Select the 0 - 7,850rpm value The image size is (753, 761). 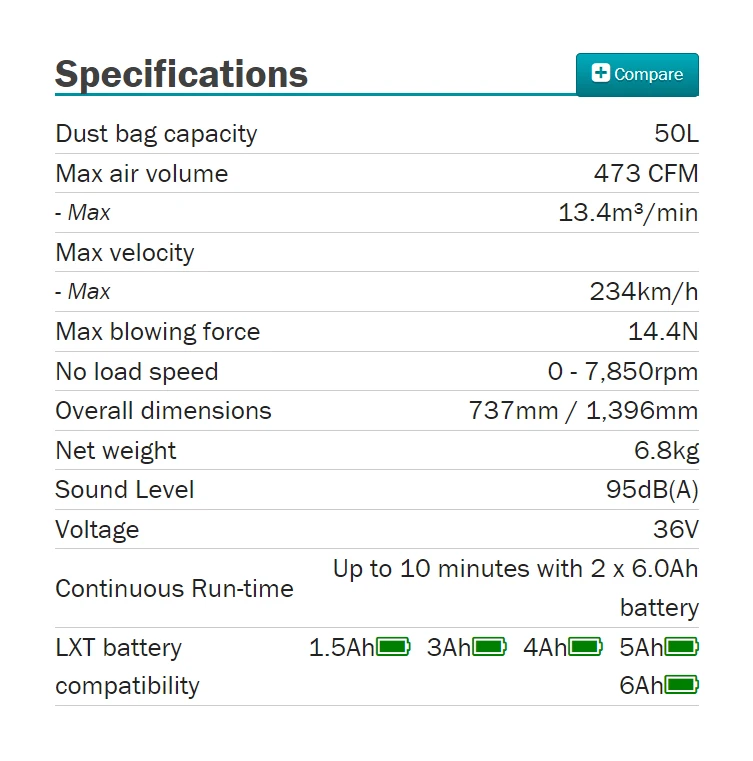click(622, 372)
